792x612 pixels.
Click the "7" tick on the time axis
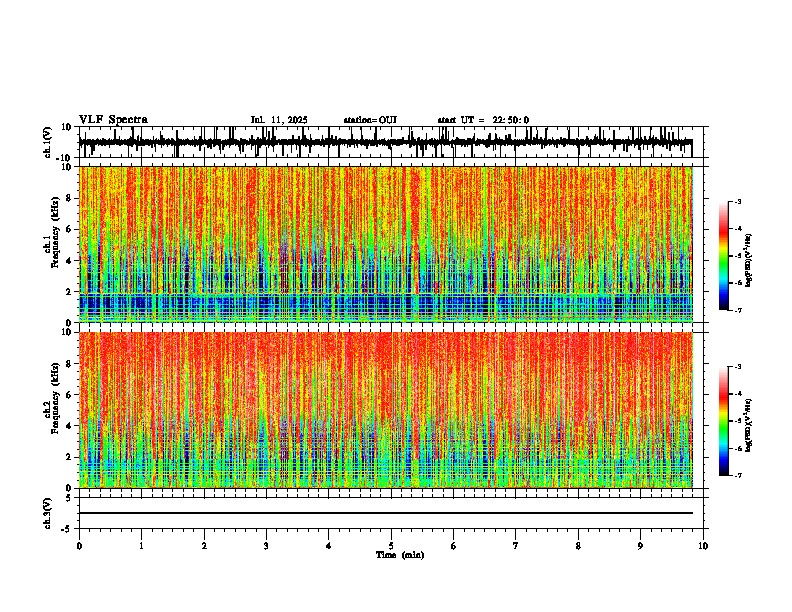click(x=516, y=546)
